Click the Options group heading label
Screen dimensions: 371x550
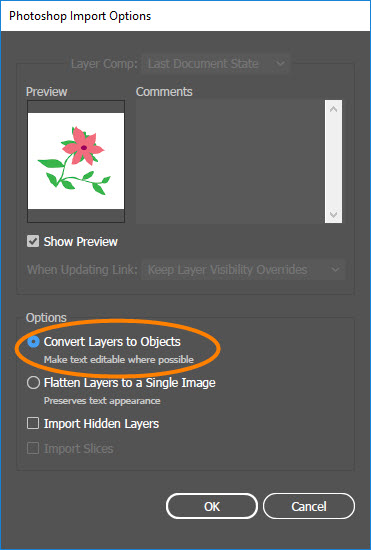[46, 318]
